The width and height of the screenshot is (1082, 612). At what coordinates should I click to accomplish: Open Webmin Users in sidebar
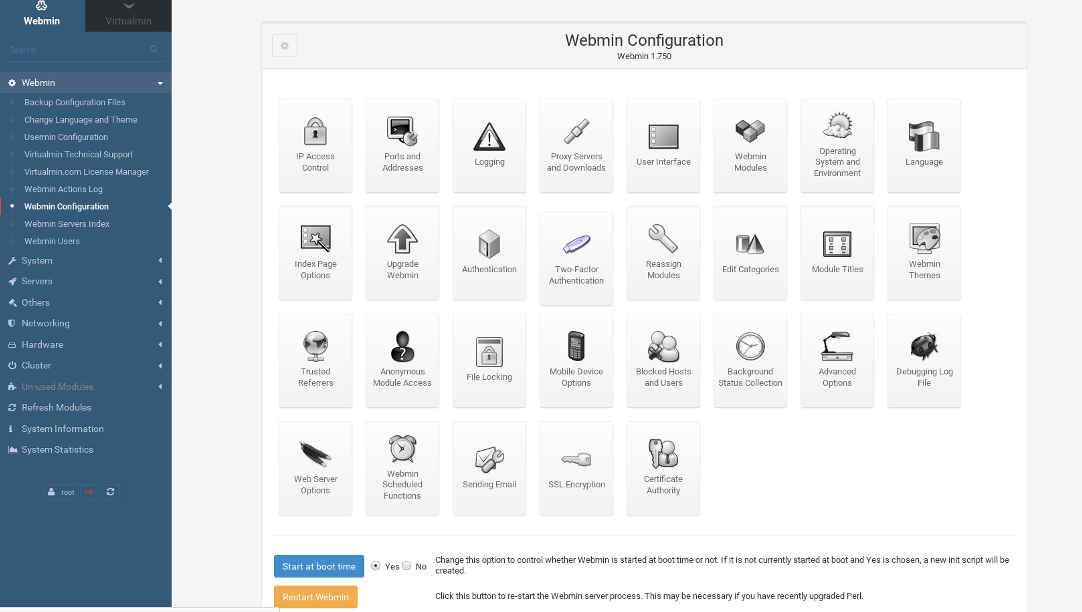coord(52,241)
